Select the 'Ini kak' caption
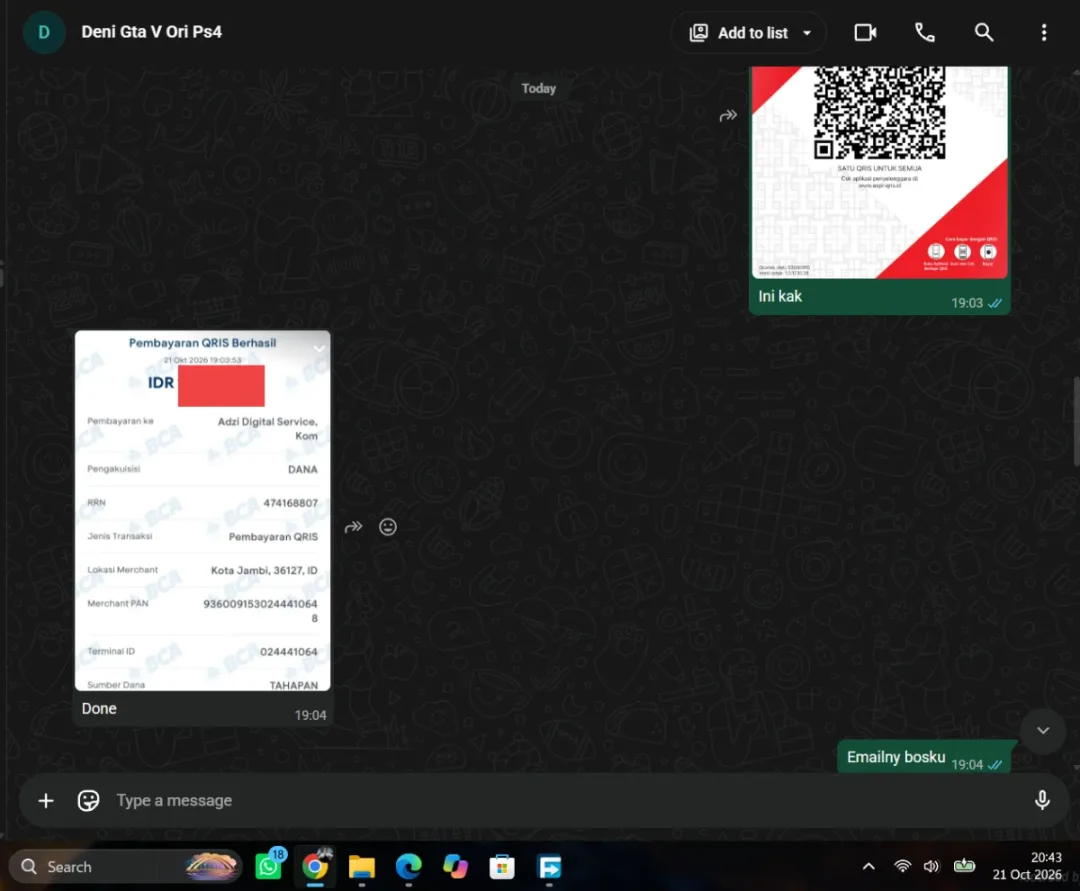The width and height of the screenshot is (1080, 891). coord(780,296)
